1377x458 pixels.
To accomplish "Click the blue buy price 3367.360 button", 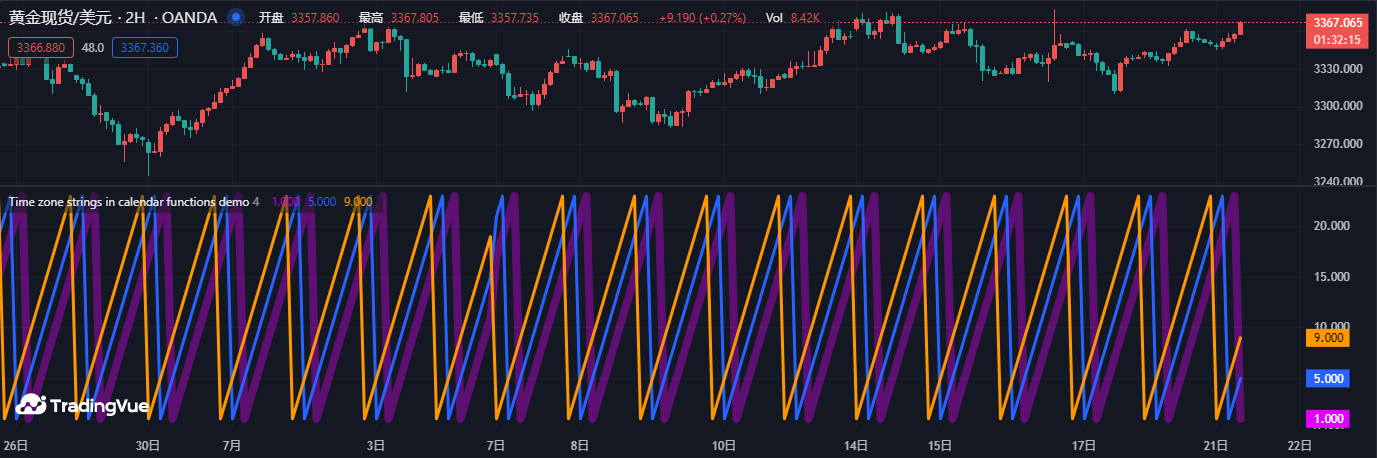I will (x=145, y=47).
